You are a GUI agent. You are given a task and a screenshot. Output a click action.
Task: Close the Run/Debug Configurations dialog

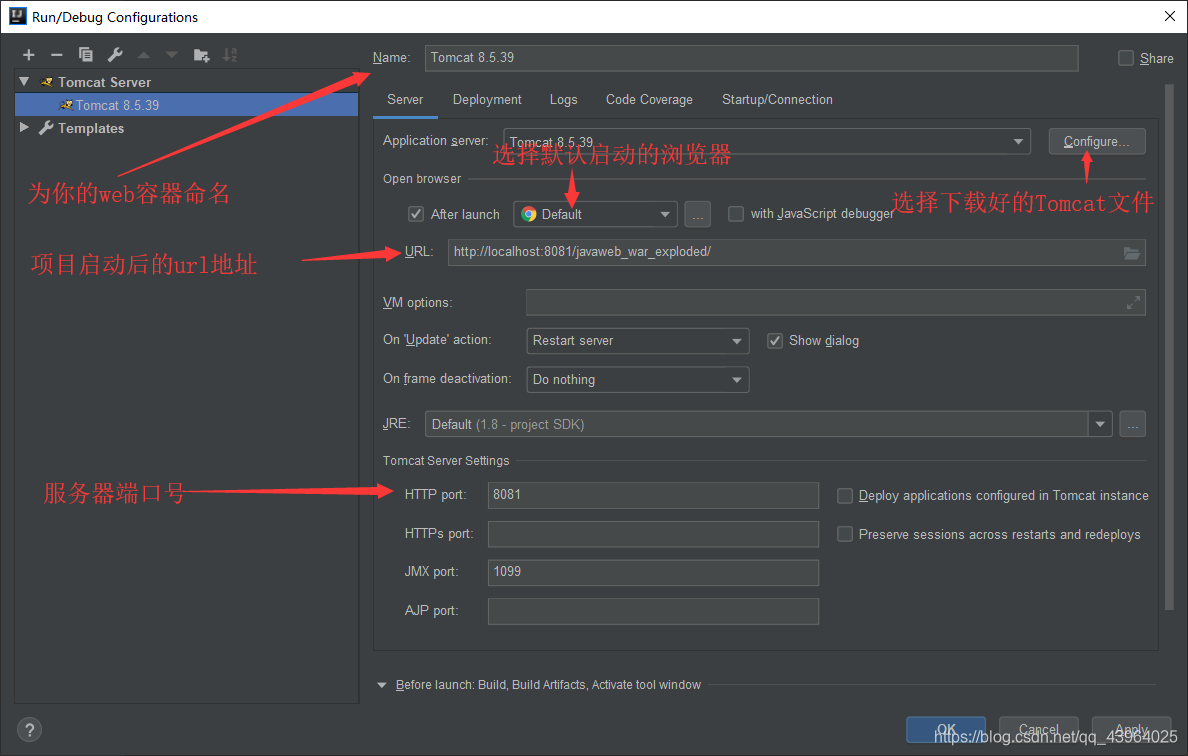click(x=1169, y=16)
